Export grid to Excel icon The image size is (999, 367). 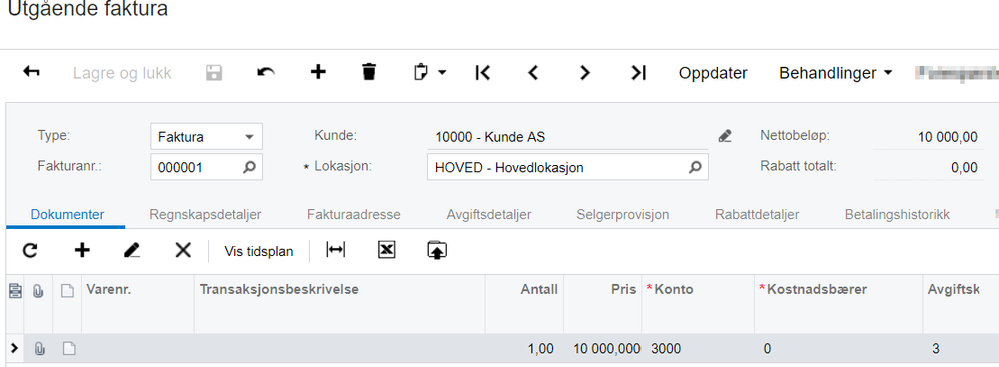point(386,250)
